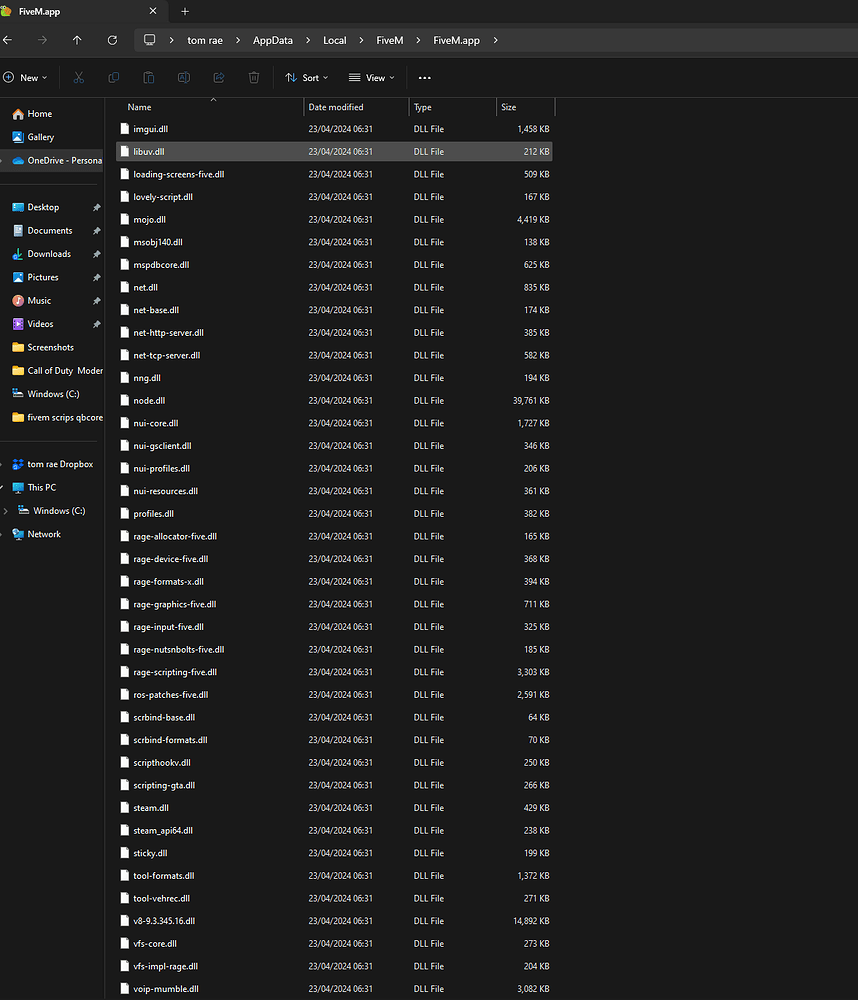
Task: Open Home from the sidebar
Action: (x=42, y=113)
